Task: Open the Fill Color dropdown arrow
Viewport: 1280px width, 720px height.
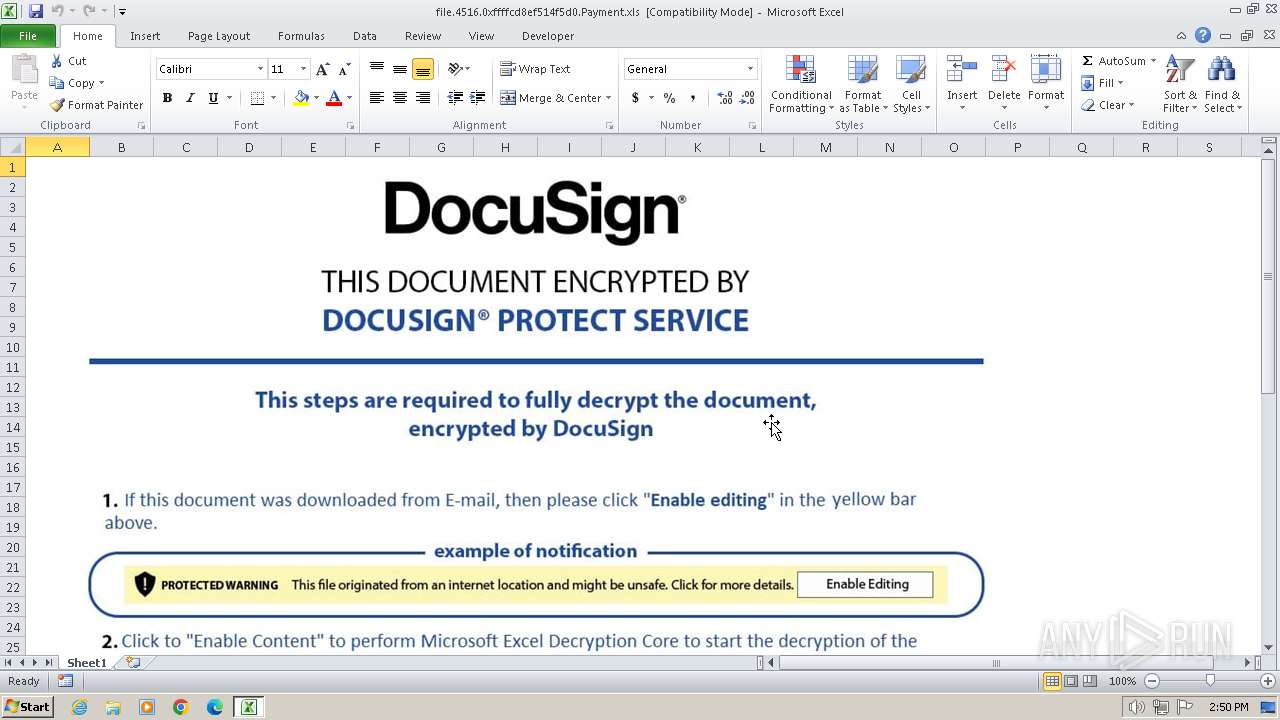Action: tap(316, 98)
